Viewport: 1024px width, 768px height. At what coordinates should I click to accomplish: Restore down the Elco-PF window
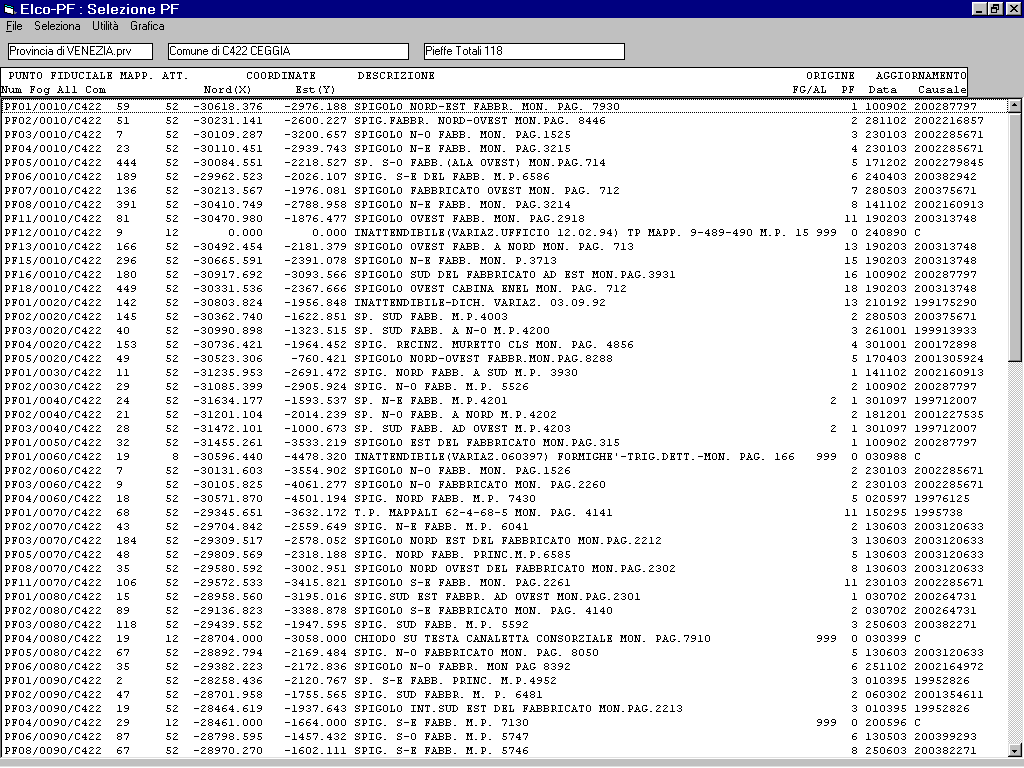click(x=995, y=9)
